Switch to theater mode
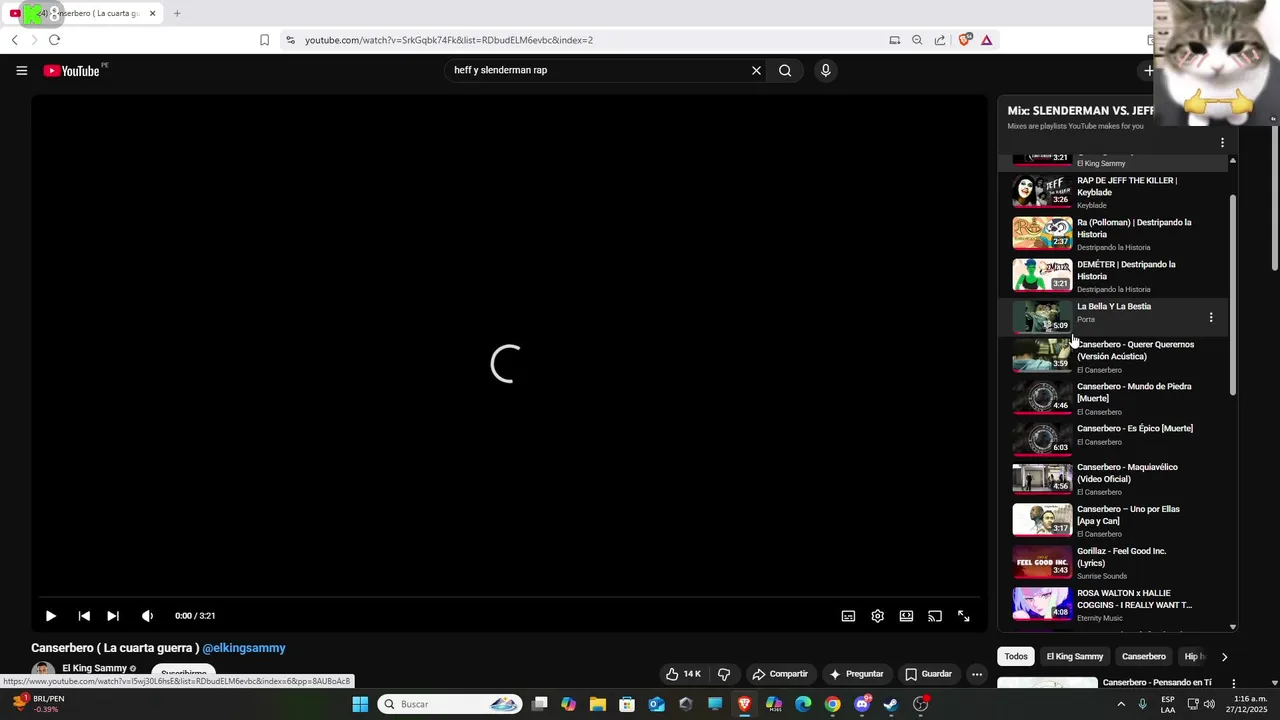The width and height of the screenshot is (1280, 720). click(x=906, y=616)
